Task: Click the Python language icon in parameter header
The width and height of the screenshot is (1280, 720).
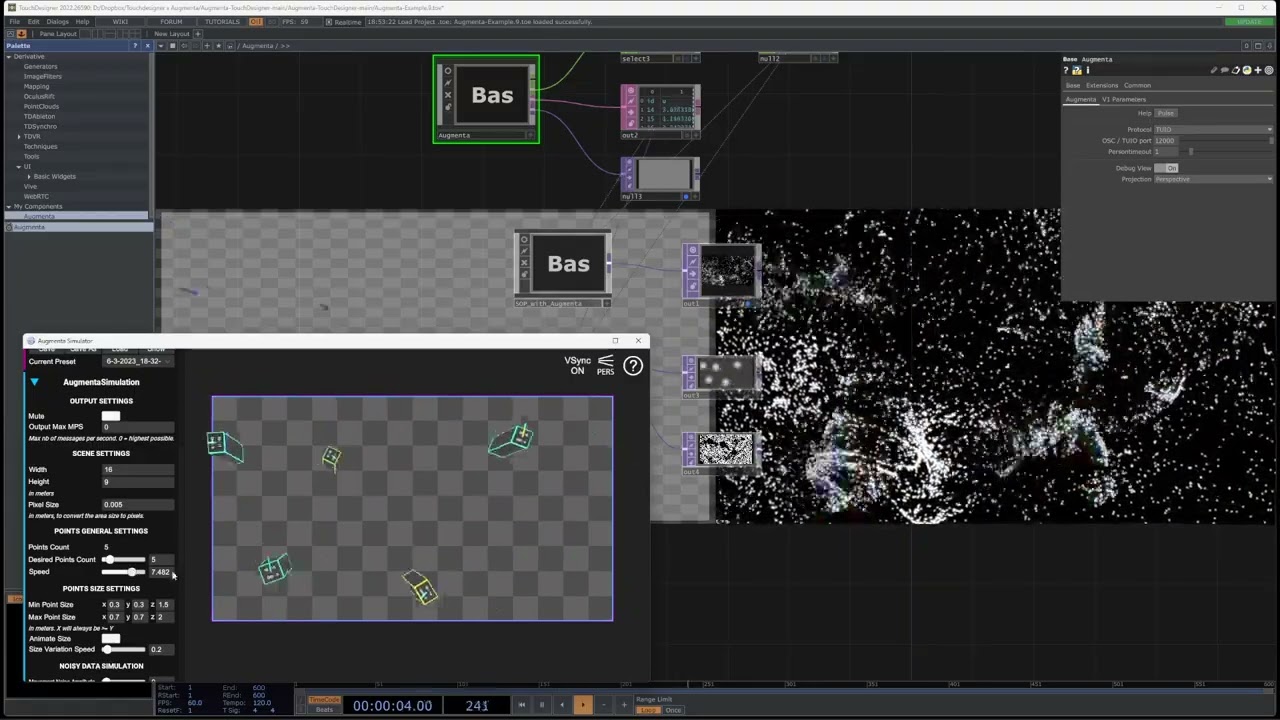Action: 1247,70
